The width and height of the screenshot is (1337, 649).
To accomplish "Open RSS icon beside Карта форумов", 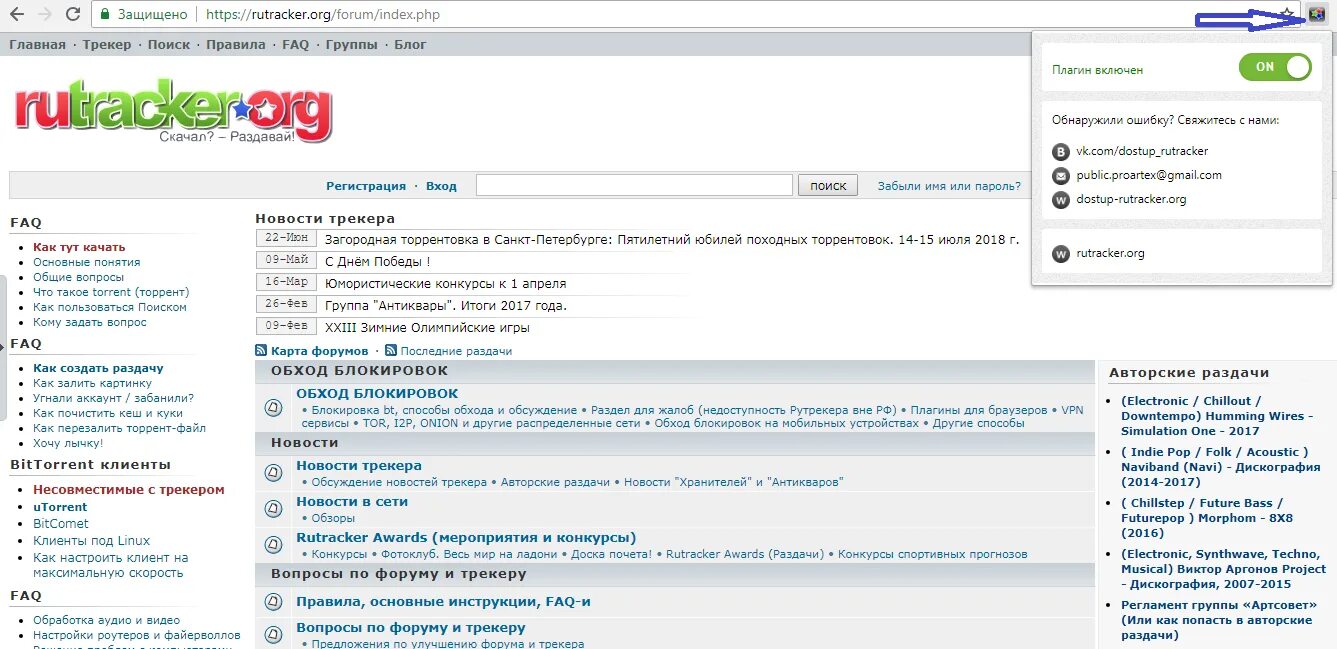I will coord(261,351).
